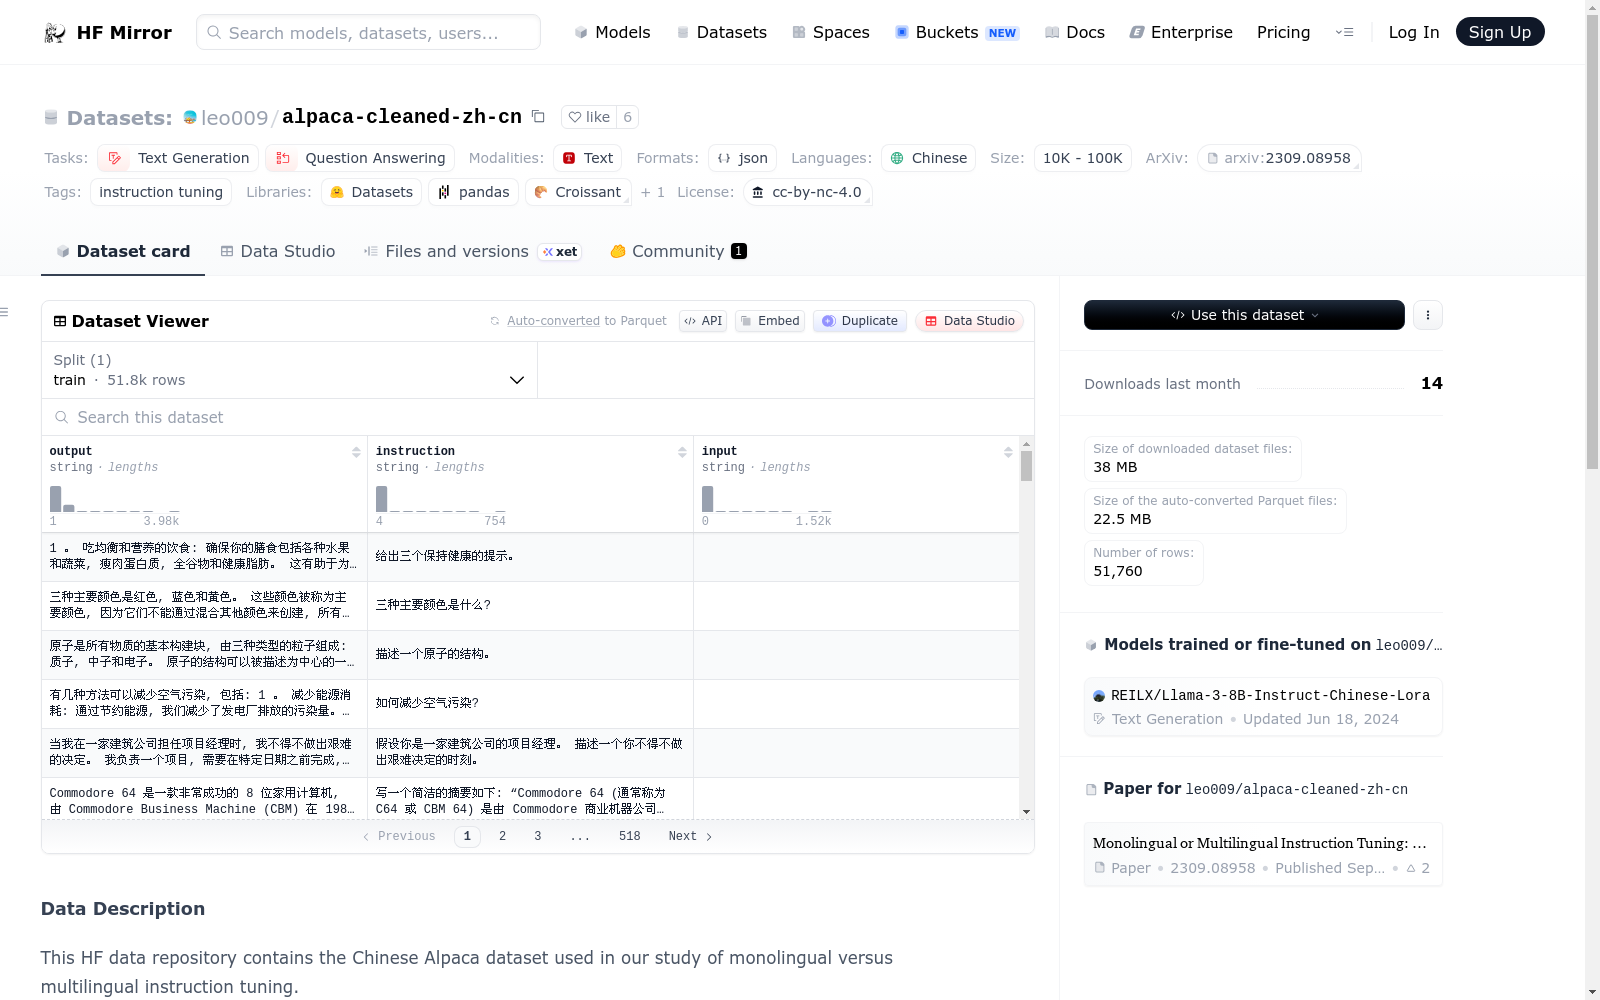Viewport: 1600px width, 1000px height.
Task: Click the Text modality tag
Action: click(x=588, y=158)
